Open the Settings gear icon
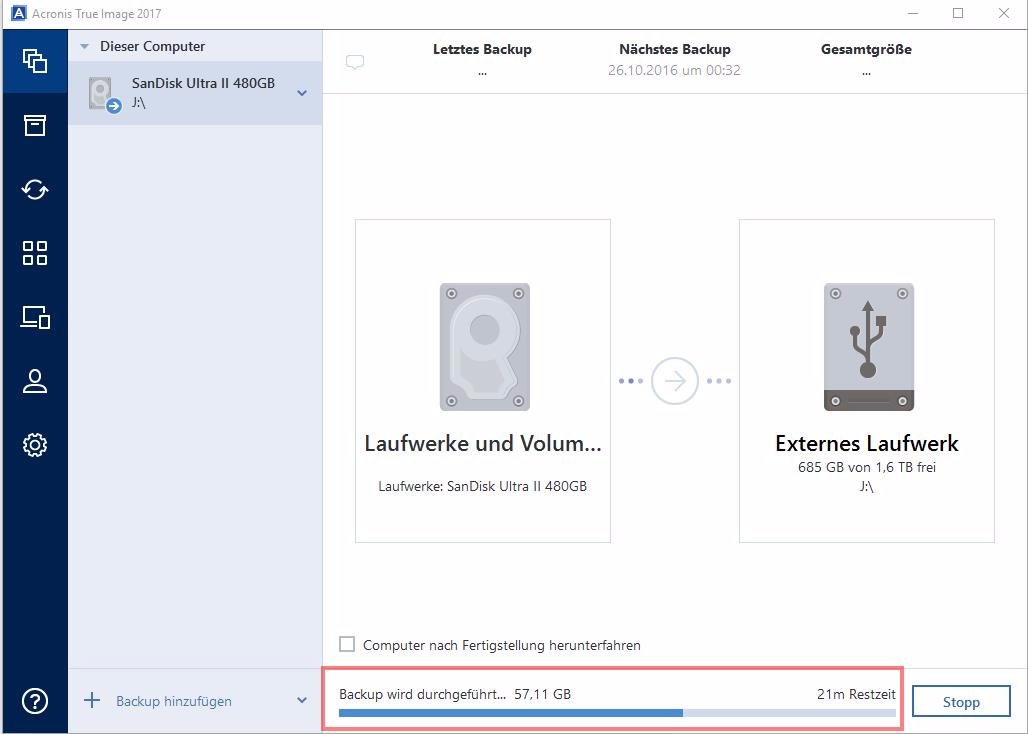This screenshot has height=734, width=1028. [x=35, y=445]
